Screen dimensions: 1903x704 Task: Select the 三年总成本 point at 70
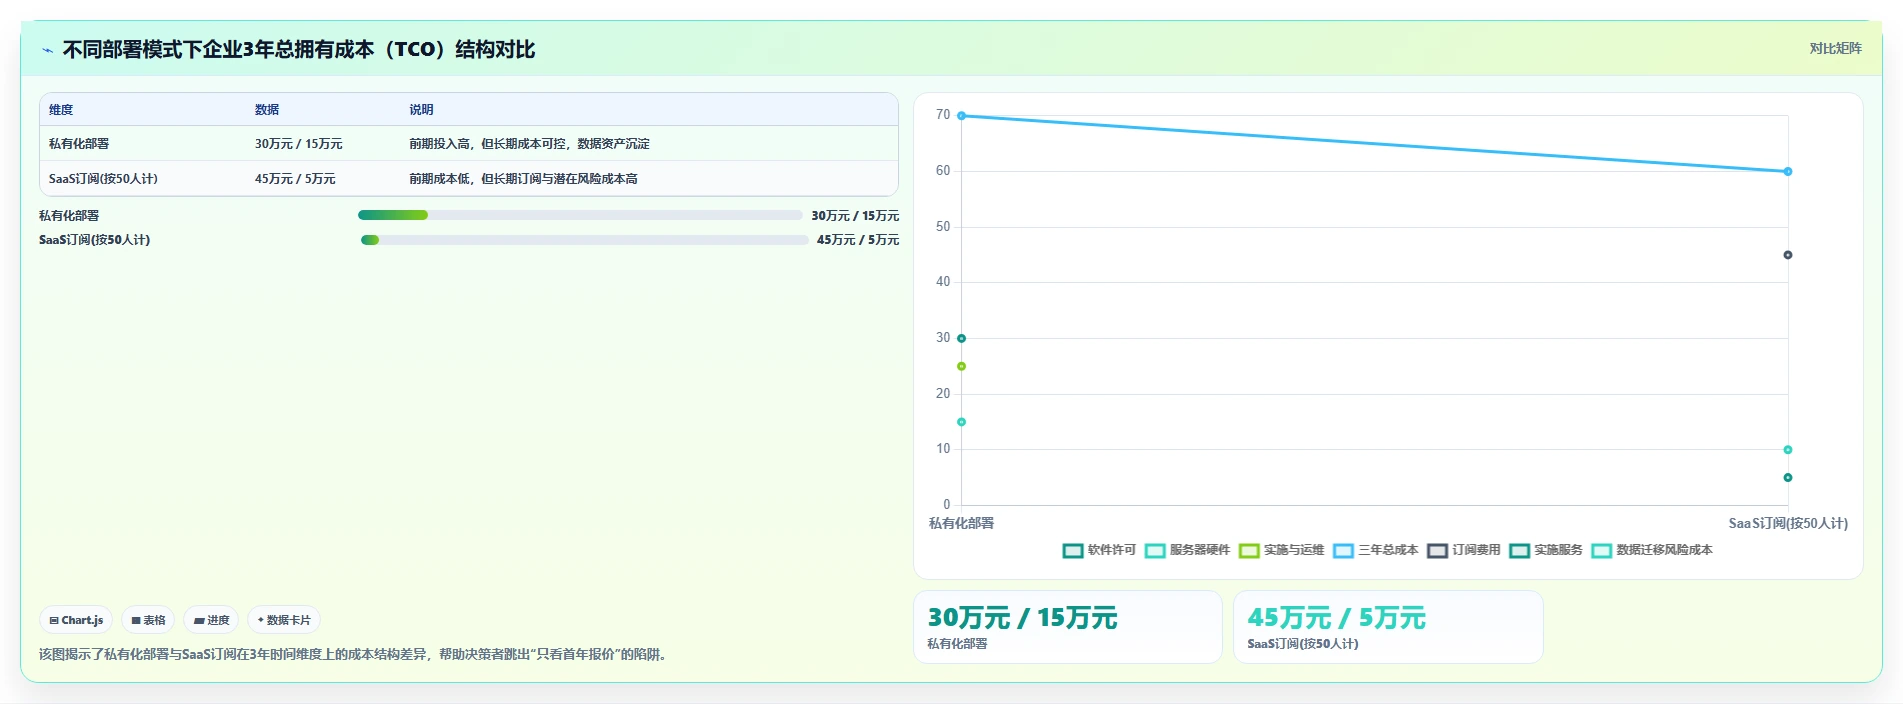coord(961,116)
